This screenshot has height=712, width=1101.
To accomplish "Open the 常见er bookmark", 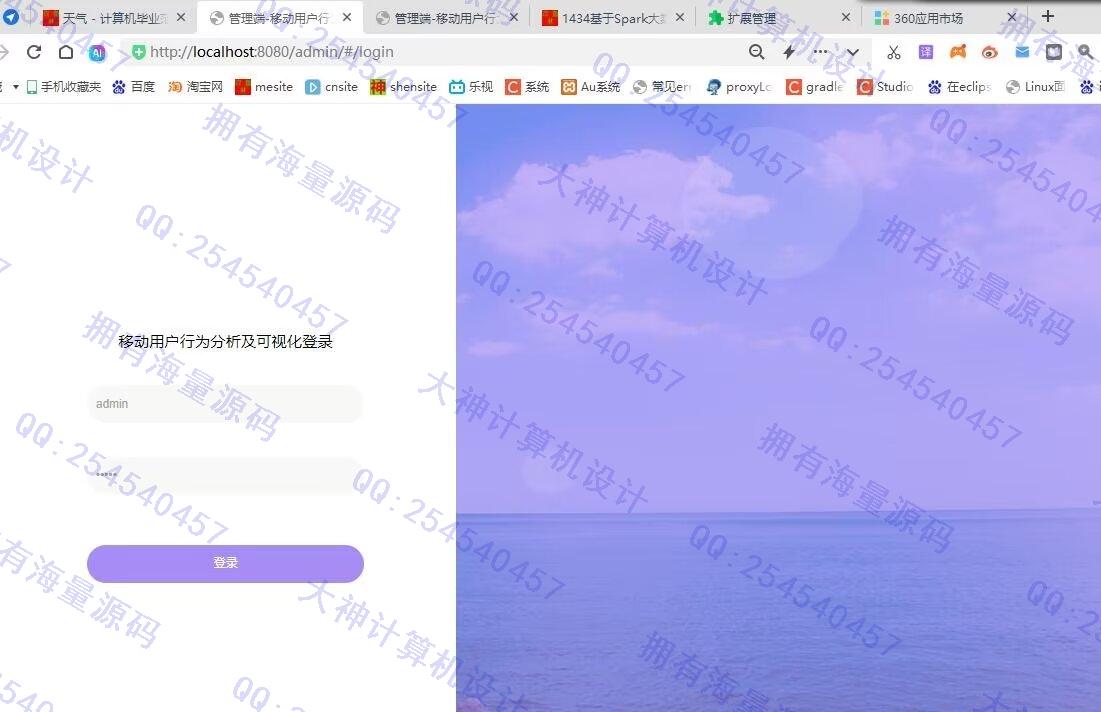I will click(662, 86).
